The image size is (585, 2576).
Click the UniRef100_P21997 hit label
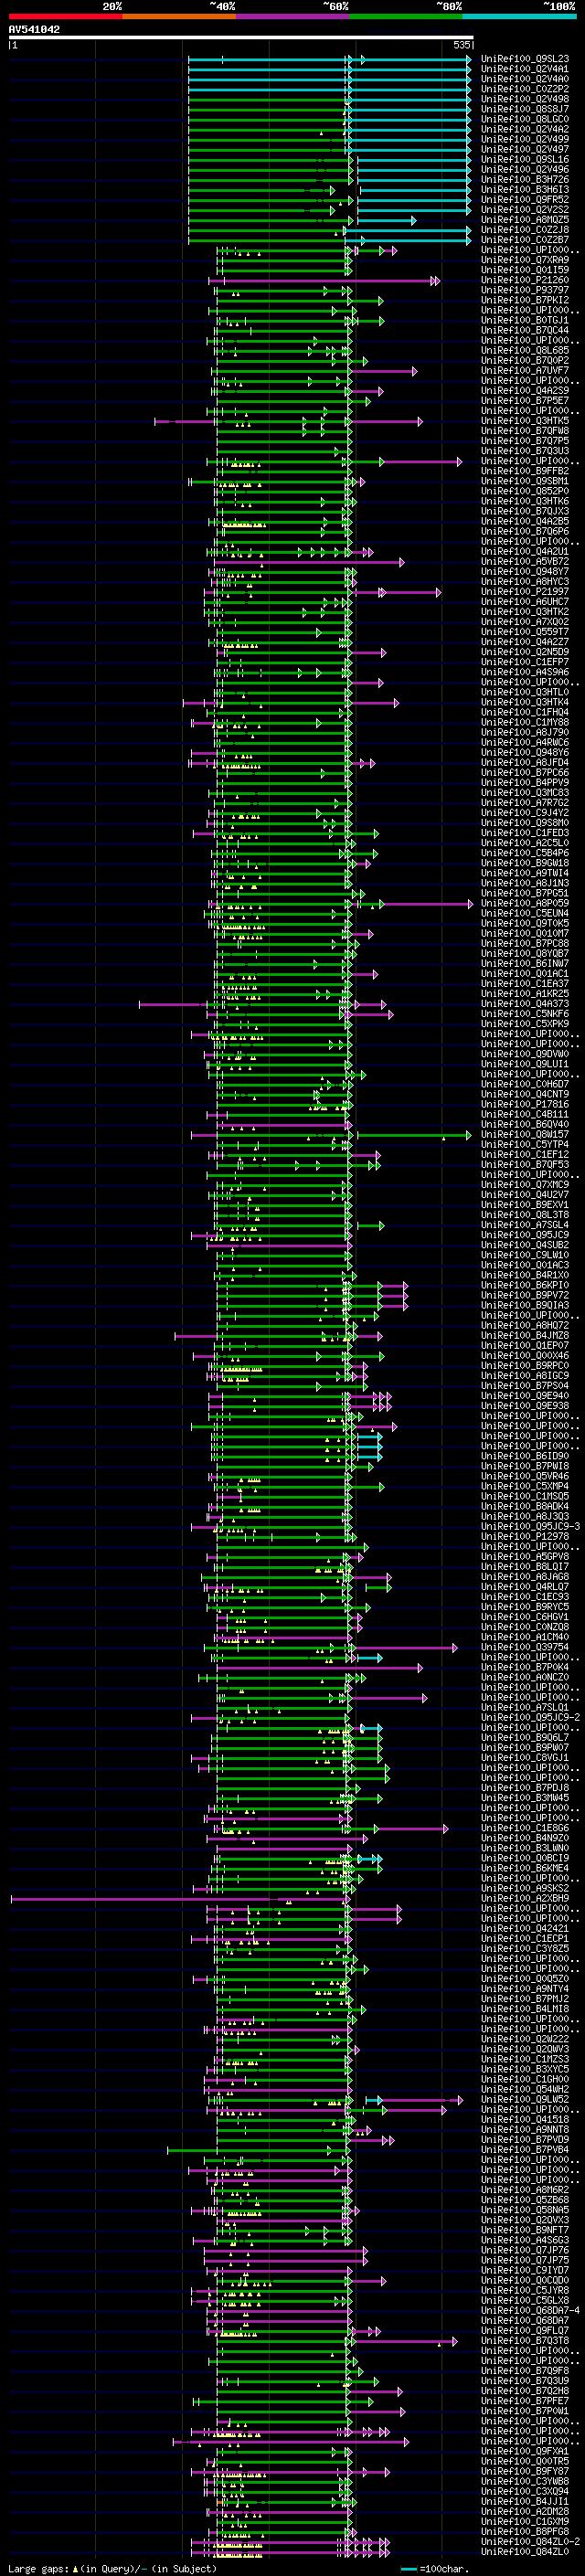[x=525, y=591]
